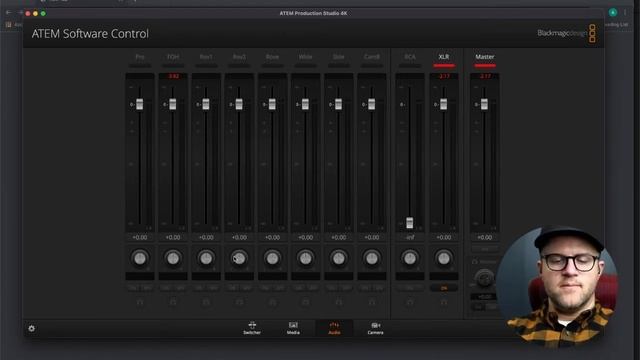Turn off the lit ON button for XLR
Viewport: 640px width, 360px height.
(444, 288)
